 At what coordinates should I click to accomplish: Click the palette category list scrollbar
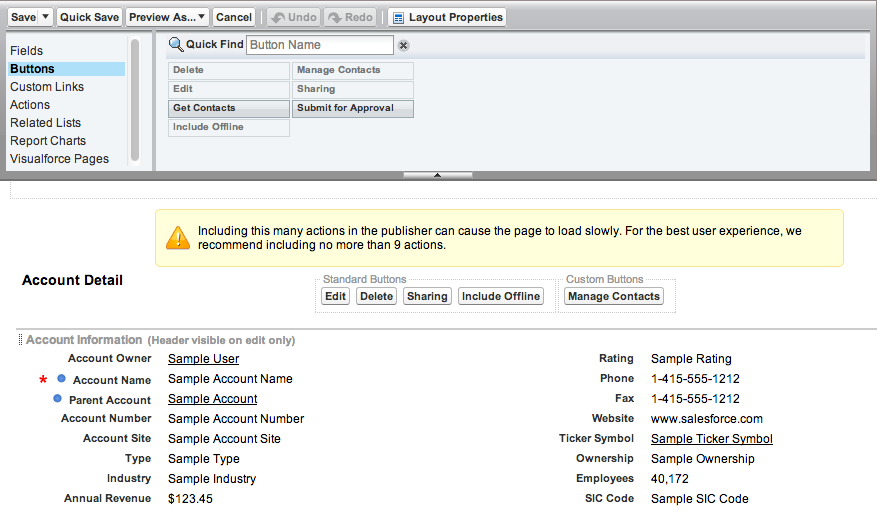[x=135, y=100]
